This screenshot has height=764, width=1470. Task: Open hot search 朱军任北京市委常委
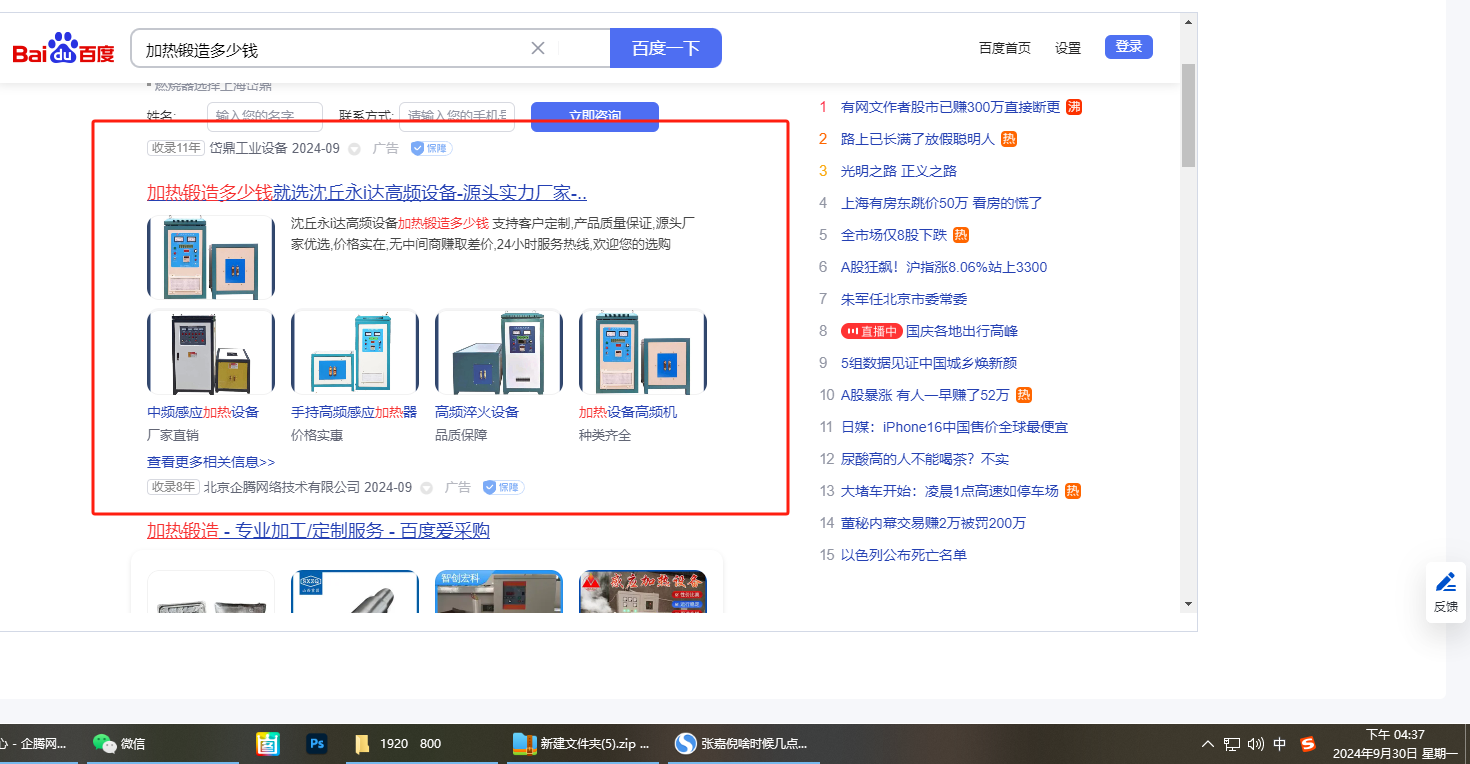[904, 299]
